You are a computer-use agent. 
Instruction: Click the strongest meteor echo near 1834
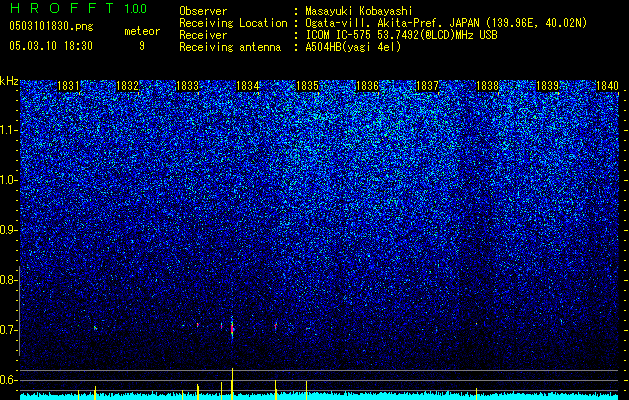(232, 328)
